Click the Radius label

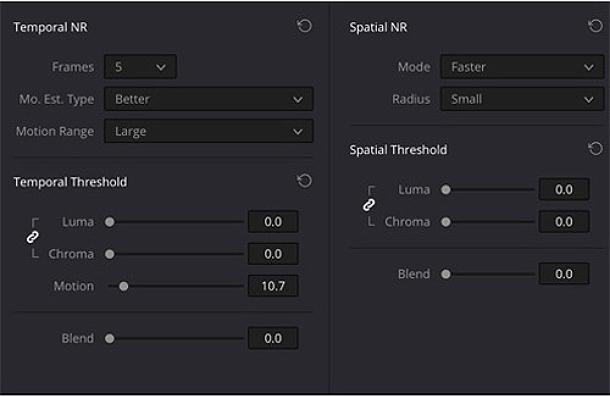click(x=411, y=99)
